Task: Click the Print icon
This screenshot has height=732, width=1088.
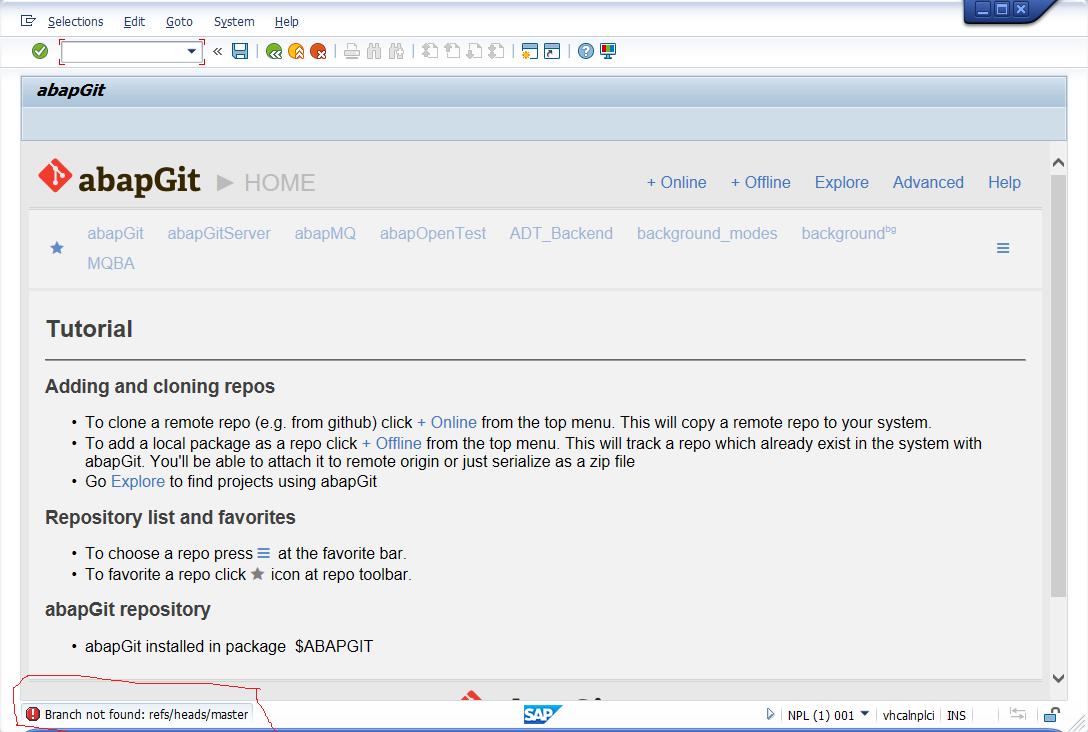Action: pos(351,51)
